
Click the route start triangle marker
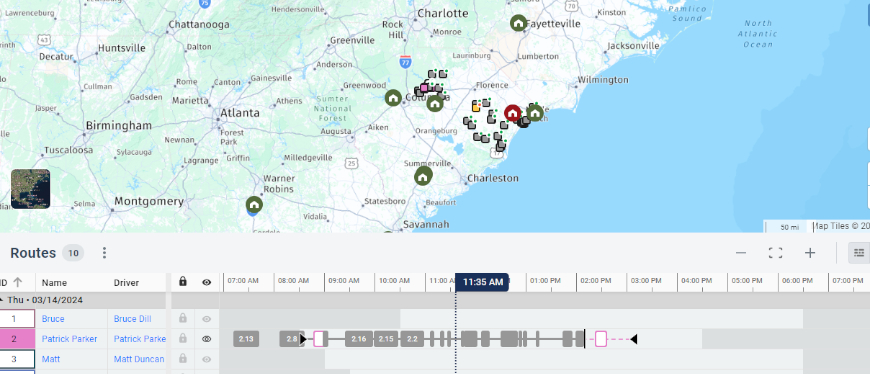tap(303, 339)
